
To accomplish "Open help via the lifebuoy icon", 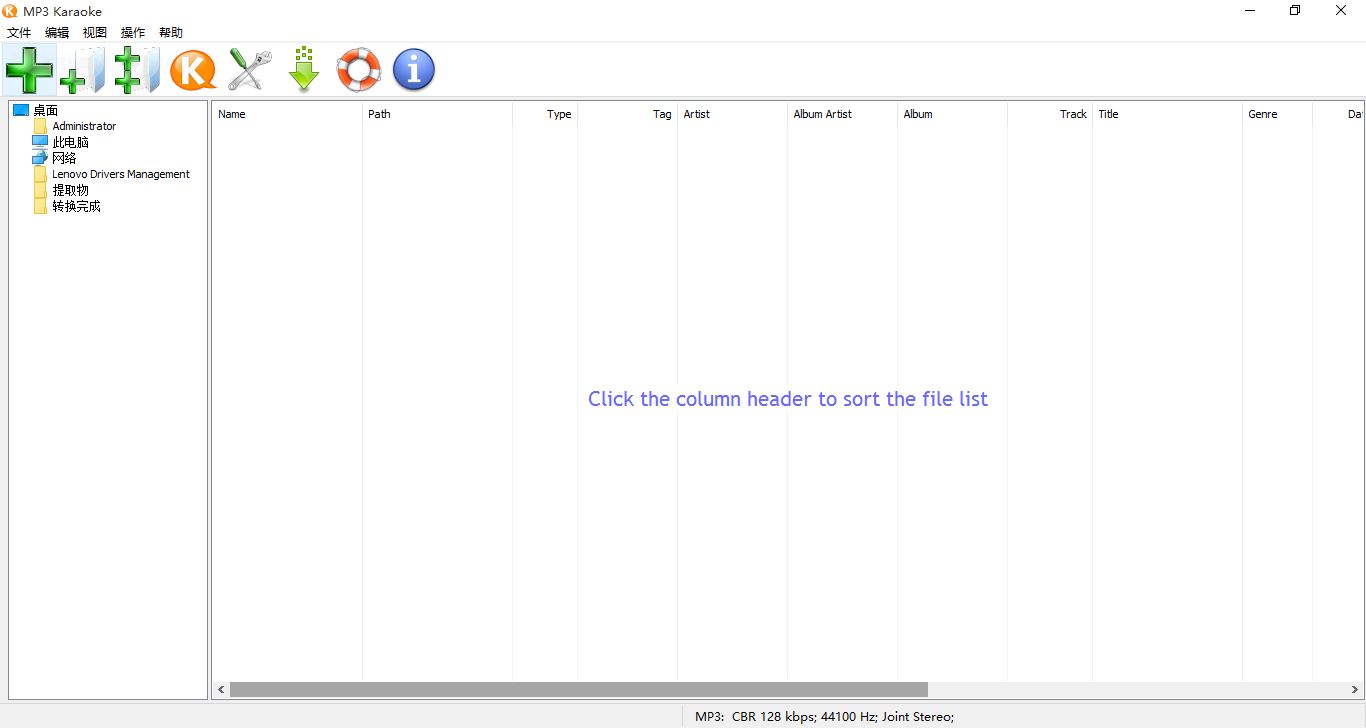I will (x=359, y=70).
